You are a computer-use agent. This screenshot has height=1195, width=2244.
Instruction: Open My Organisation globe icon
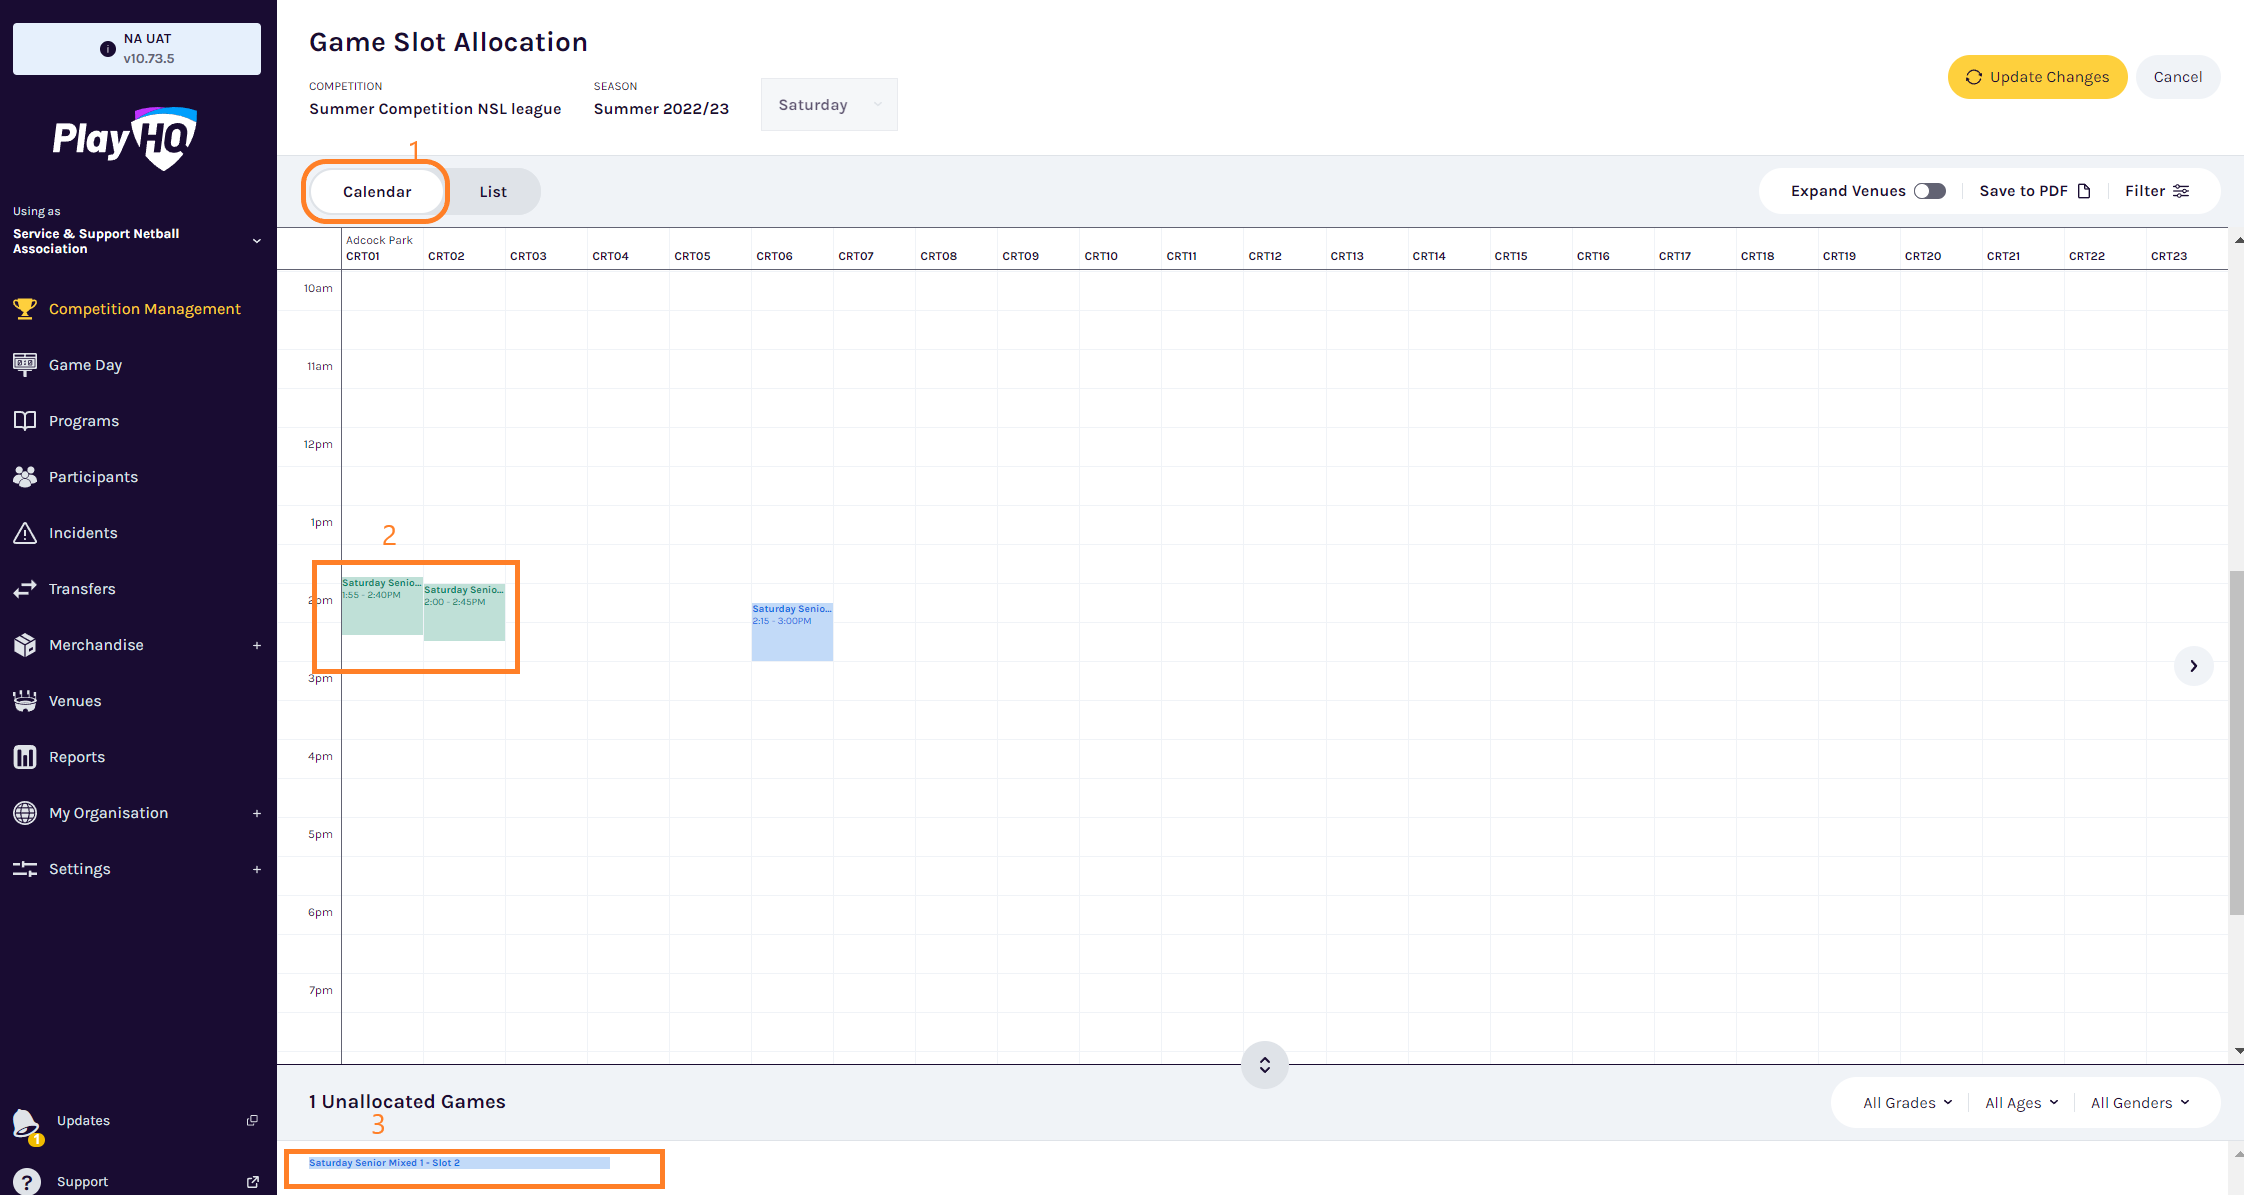tap(25, 813)
